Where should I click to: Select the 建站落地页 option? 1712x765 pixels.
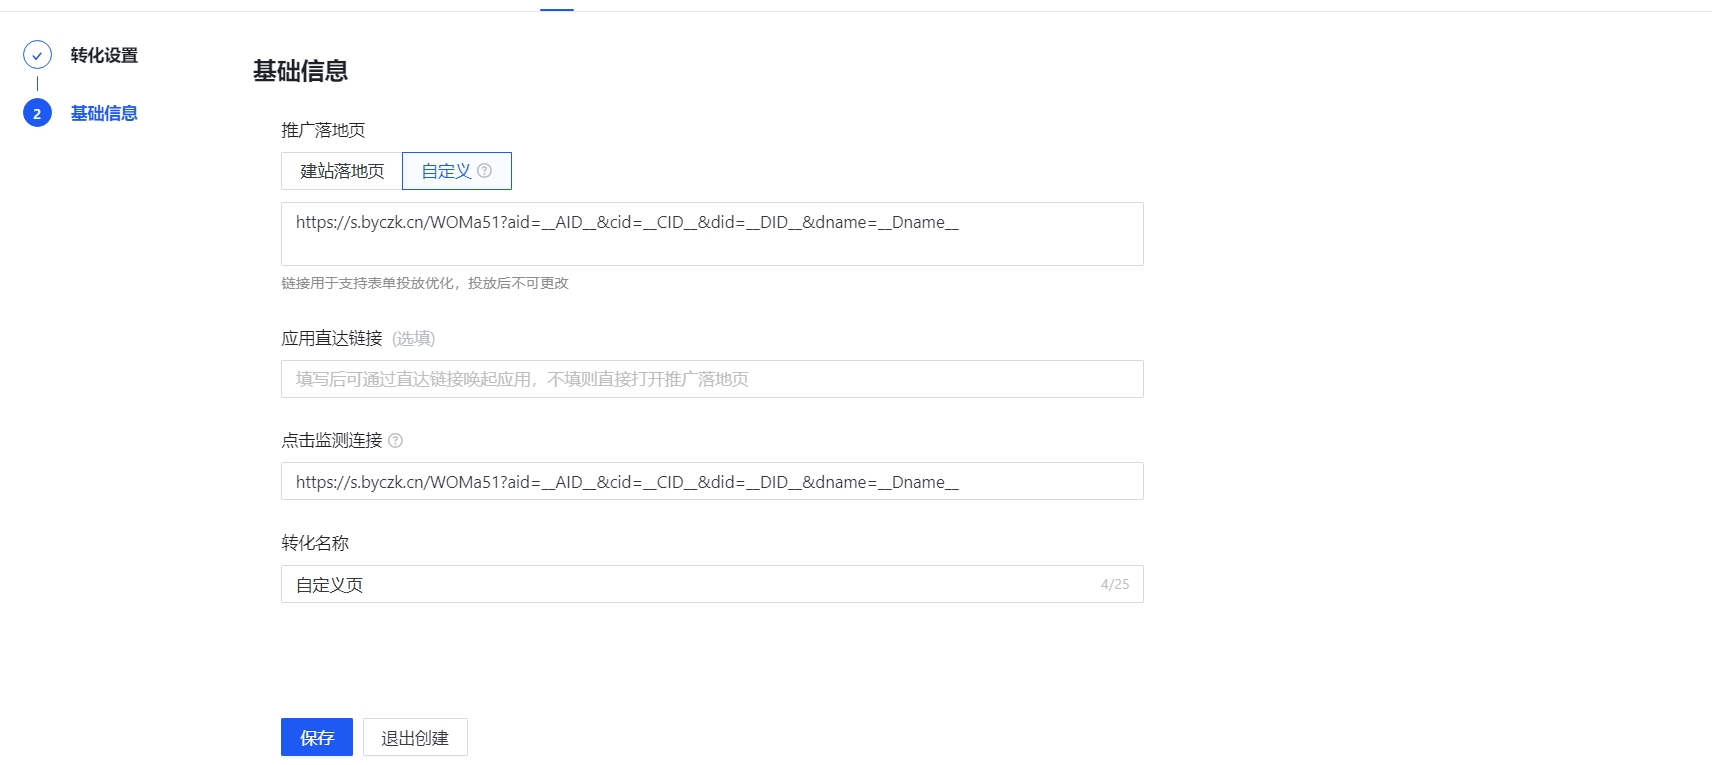pyautogui.click(x=342, y=171)
